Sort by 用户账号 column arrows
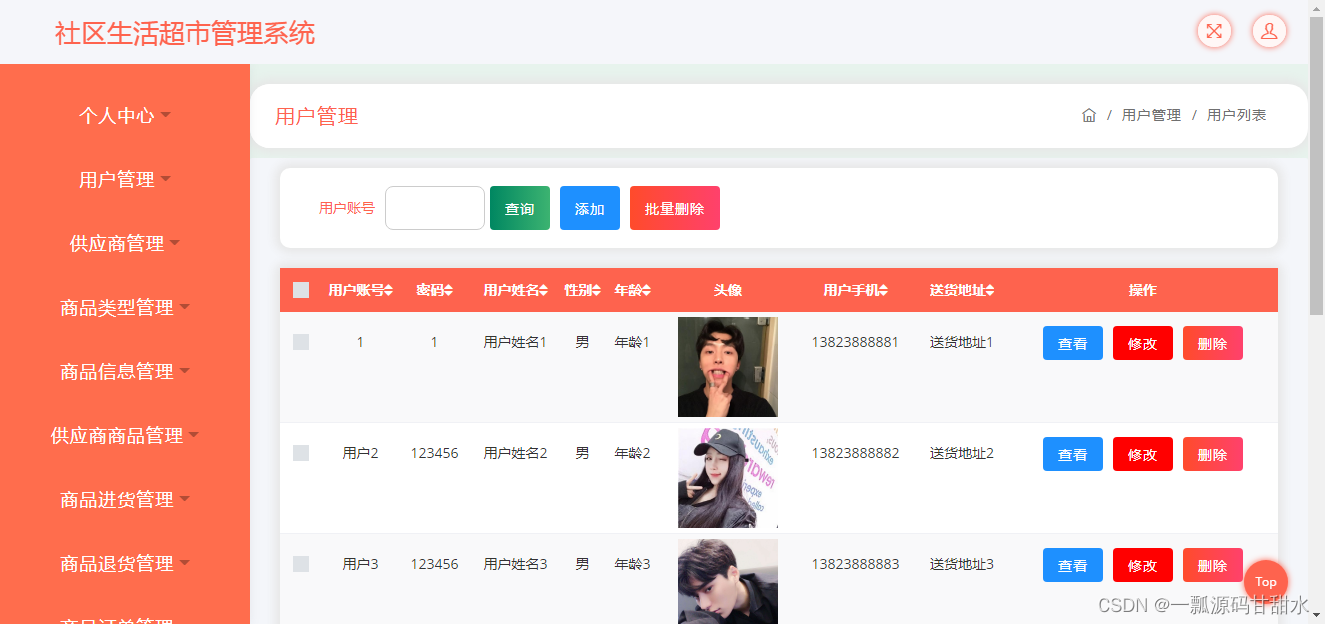The height and width of the screenshot is (624, 1325). click(x=389, y=290)
